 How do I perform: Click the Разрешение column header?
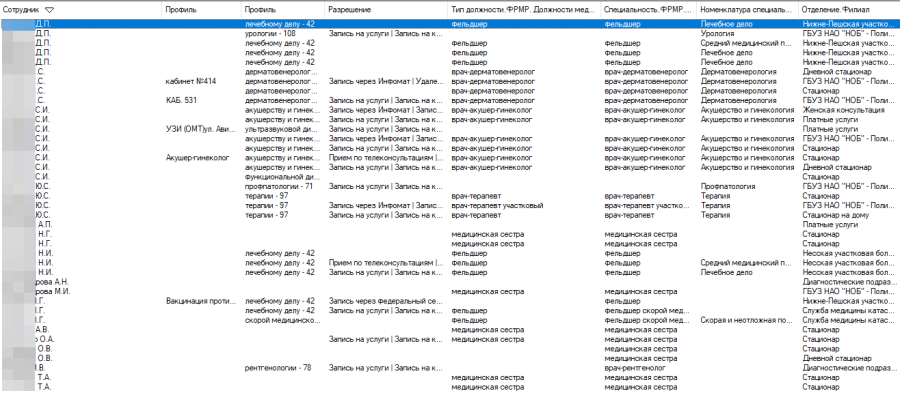350,10
